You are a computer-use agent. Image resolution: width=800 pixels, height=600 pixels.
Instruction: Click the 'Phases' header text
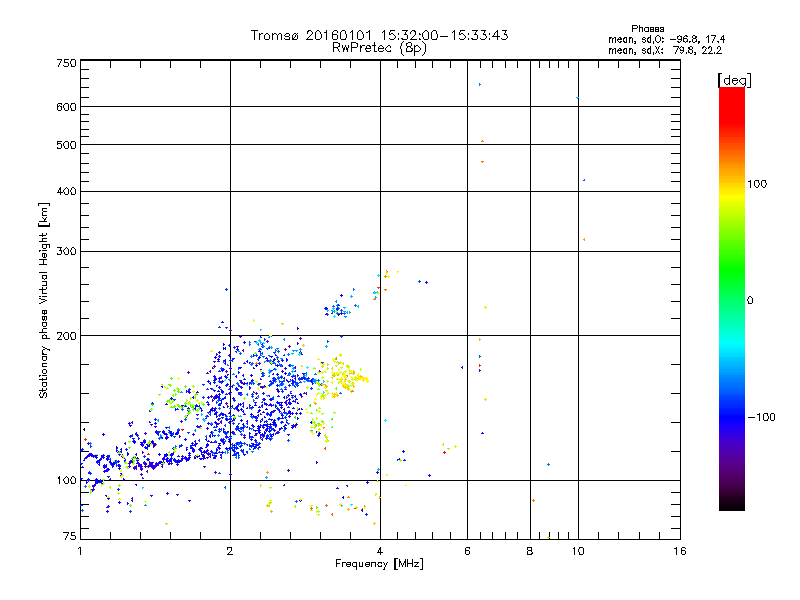coord(647,29)
